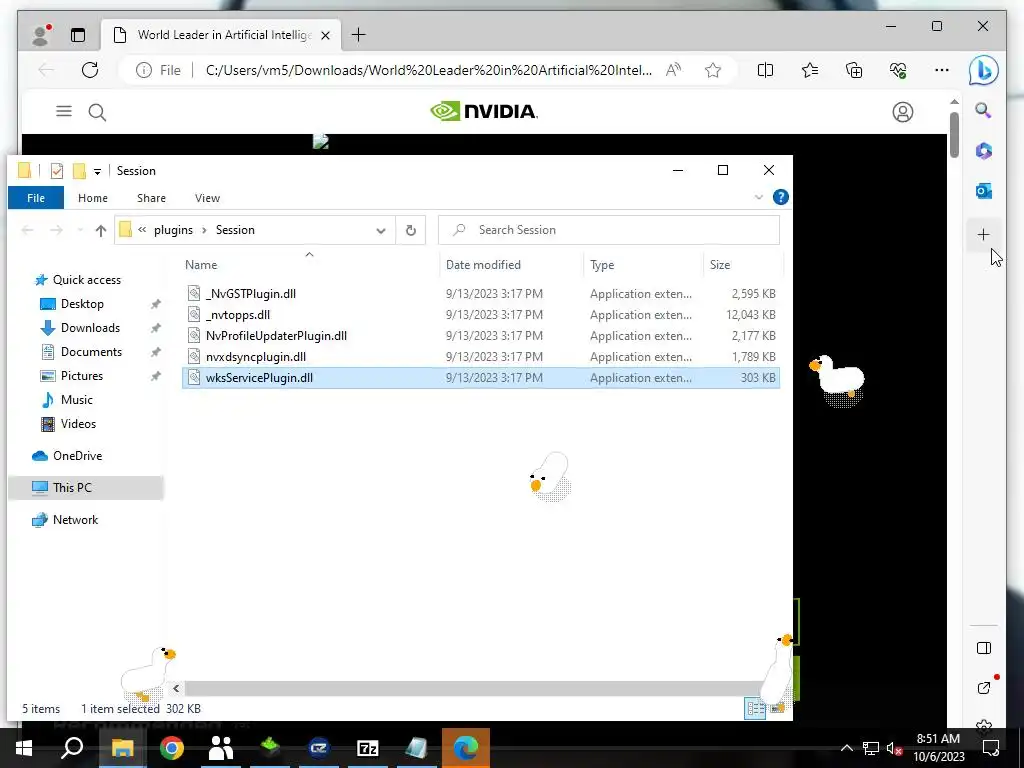Image resolution: width=1024 pixels, height=768 pixels.
Task: Open the Favorites list icon
Action: pos(810,70)
